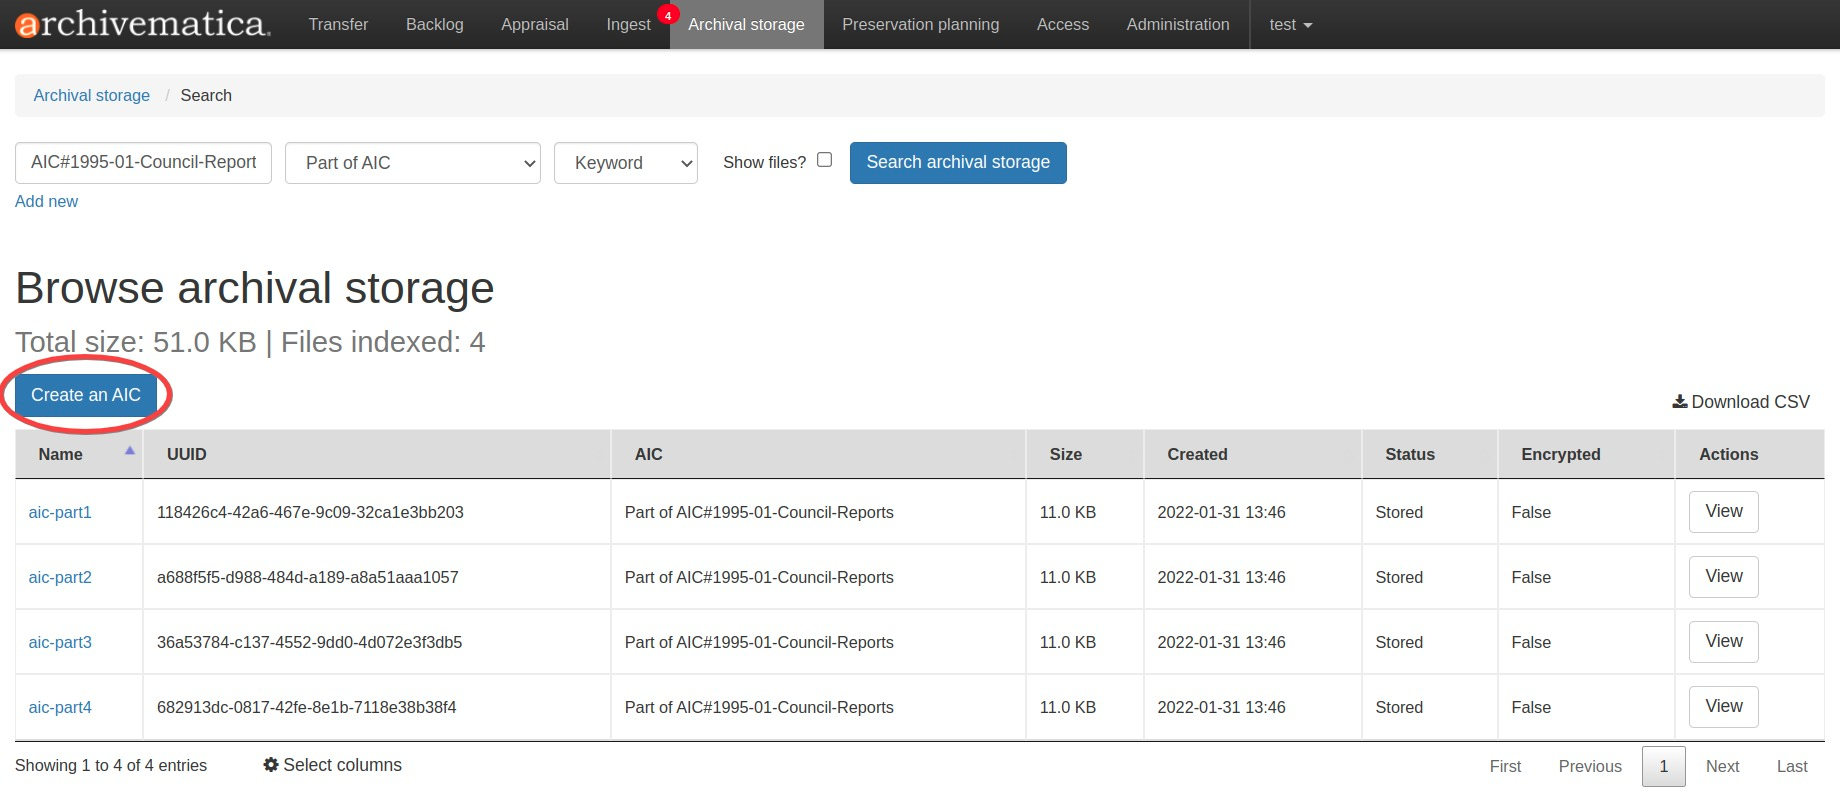Viewport: 1840px width, 798px height.
Task: Open the Part of AIC field dropdown
Action: pos(412,163)
